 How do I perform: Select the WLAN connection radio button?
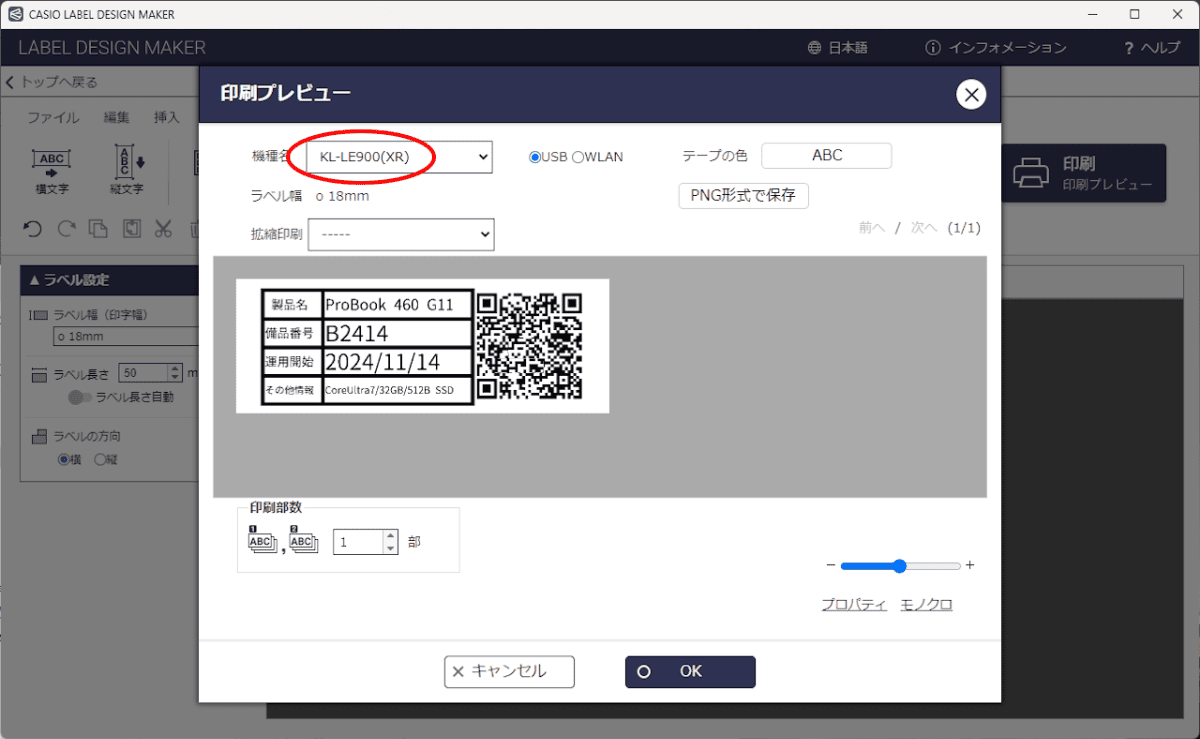[577, 157]
